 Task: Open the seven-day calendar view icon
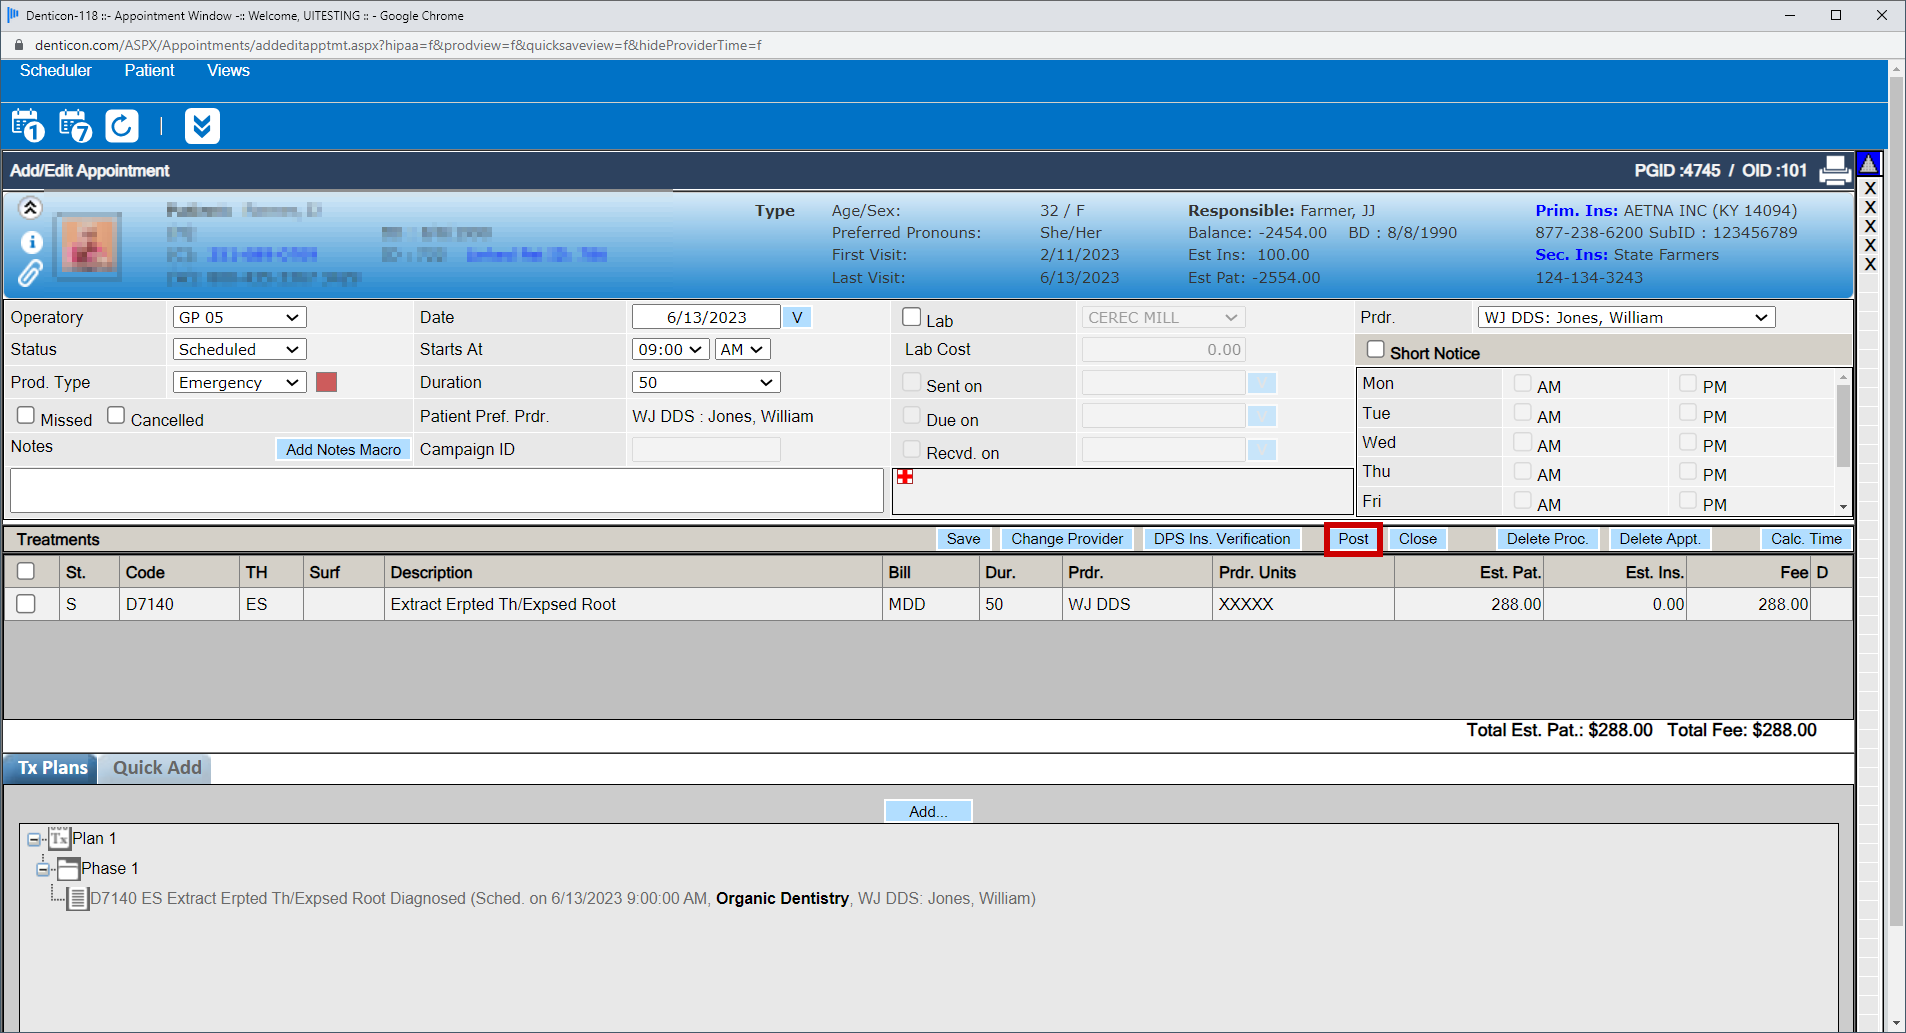(75, 126)
